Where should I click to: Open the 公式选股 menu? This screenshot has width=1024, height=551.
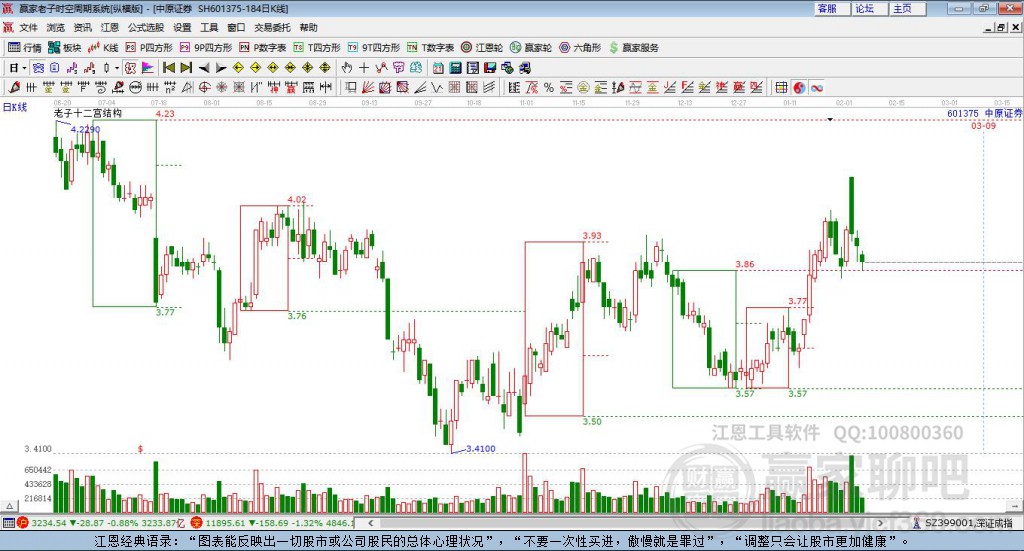click(x=146, y=27)
